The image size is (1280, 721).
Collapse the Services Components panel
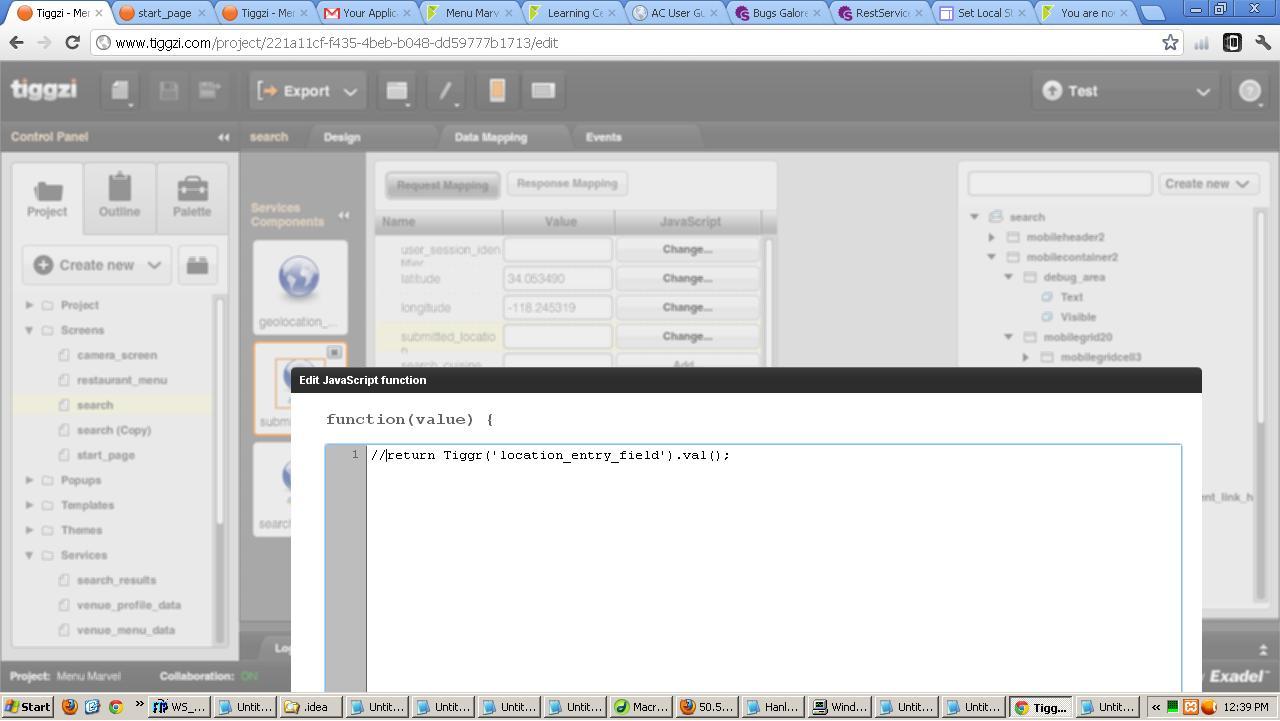343,215
